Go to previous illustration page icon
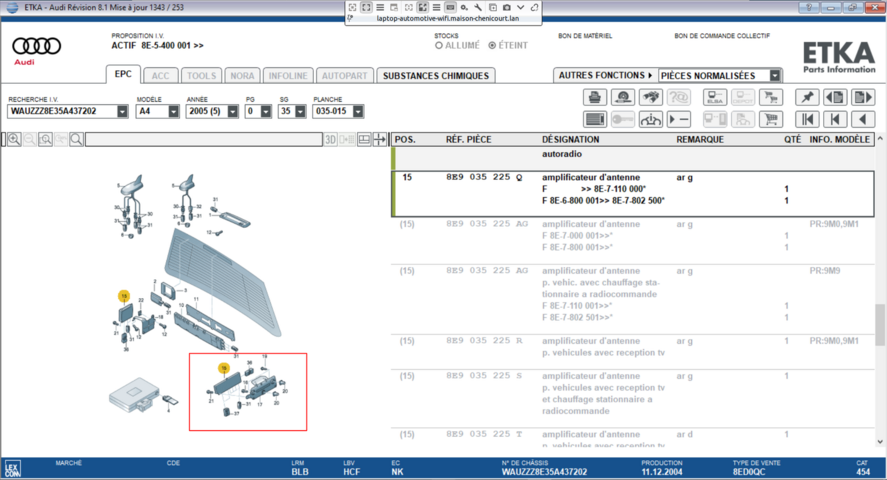Viewport: 887px width, 480px height. click(x=835, y=97)
